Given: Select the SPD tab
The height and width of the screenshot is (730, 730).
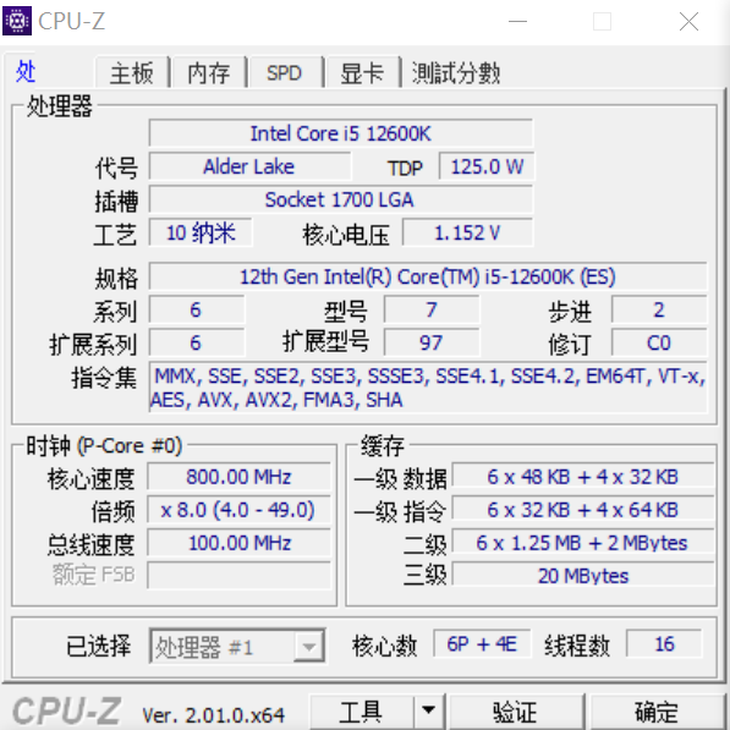Looking at the screenshot, I should (284, 73).
